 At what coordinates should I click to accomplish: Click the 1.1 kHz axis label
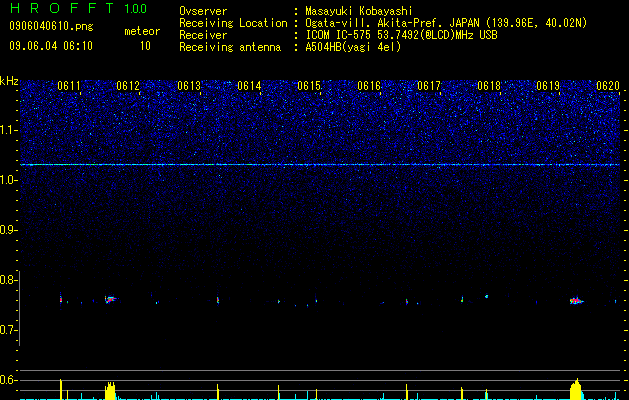[8, 130]
